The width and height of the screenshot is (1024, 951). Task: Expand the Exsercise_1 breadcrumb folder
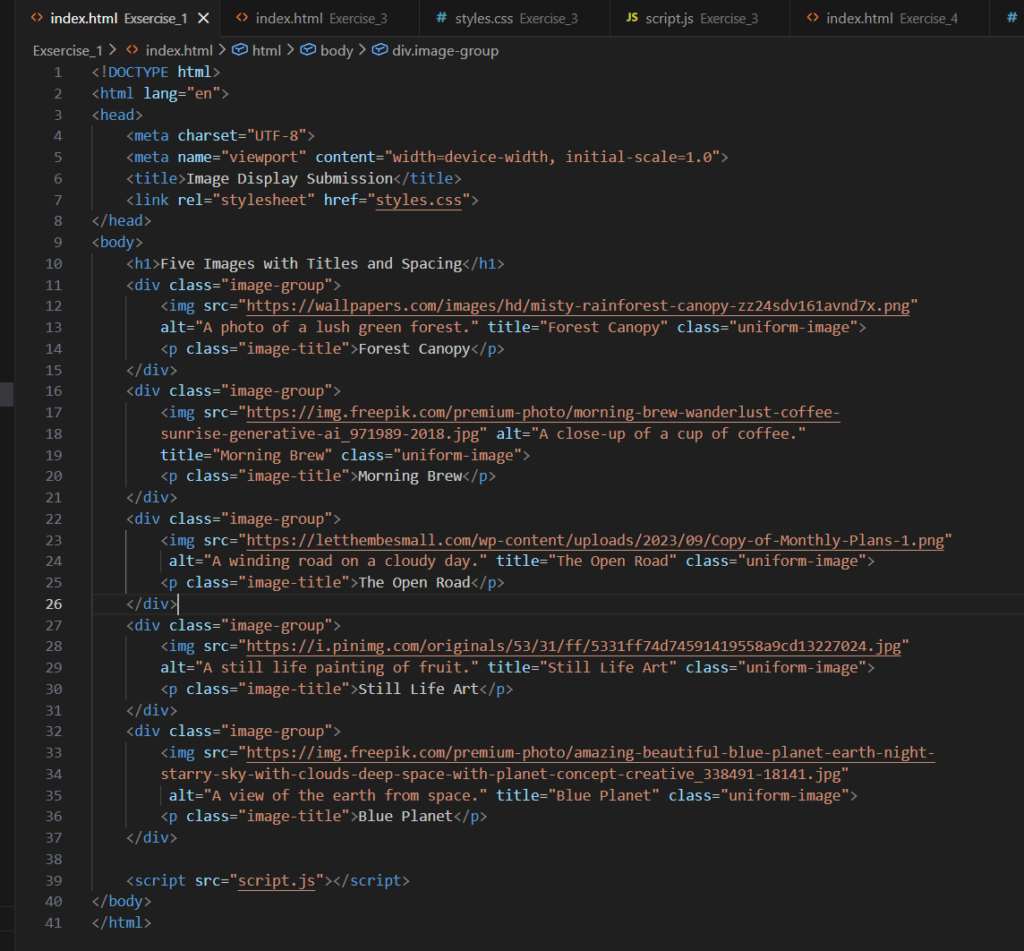click(x=68, y=50)
